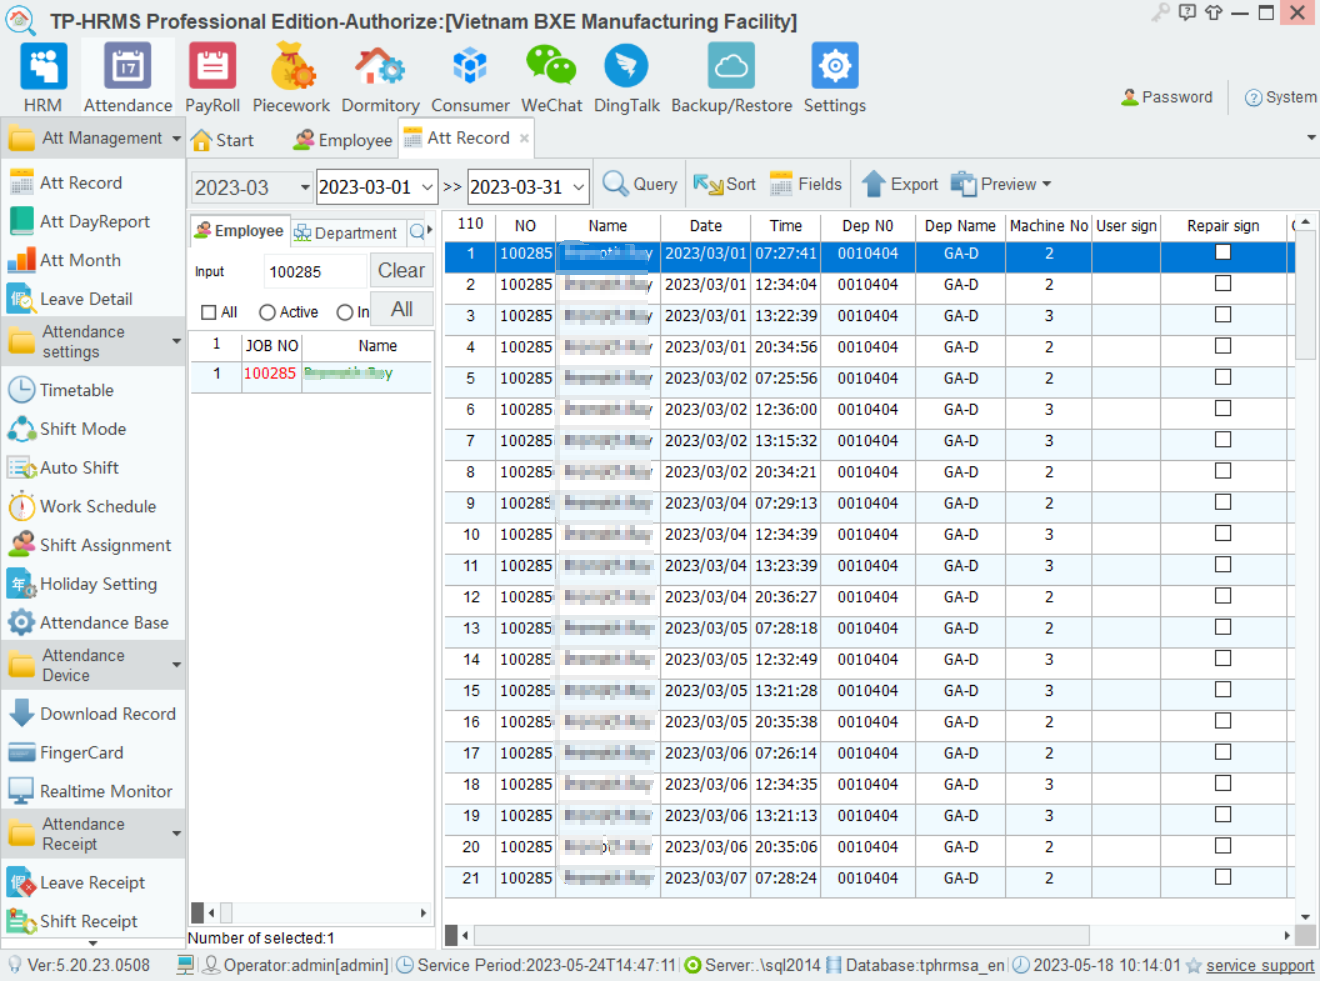
Task: Open the Consumer module
Action: coord(470,78)
